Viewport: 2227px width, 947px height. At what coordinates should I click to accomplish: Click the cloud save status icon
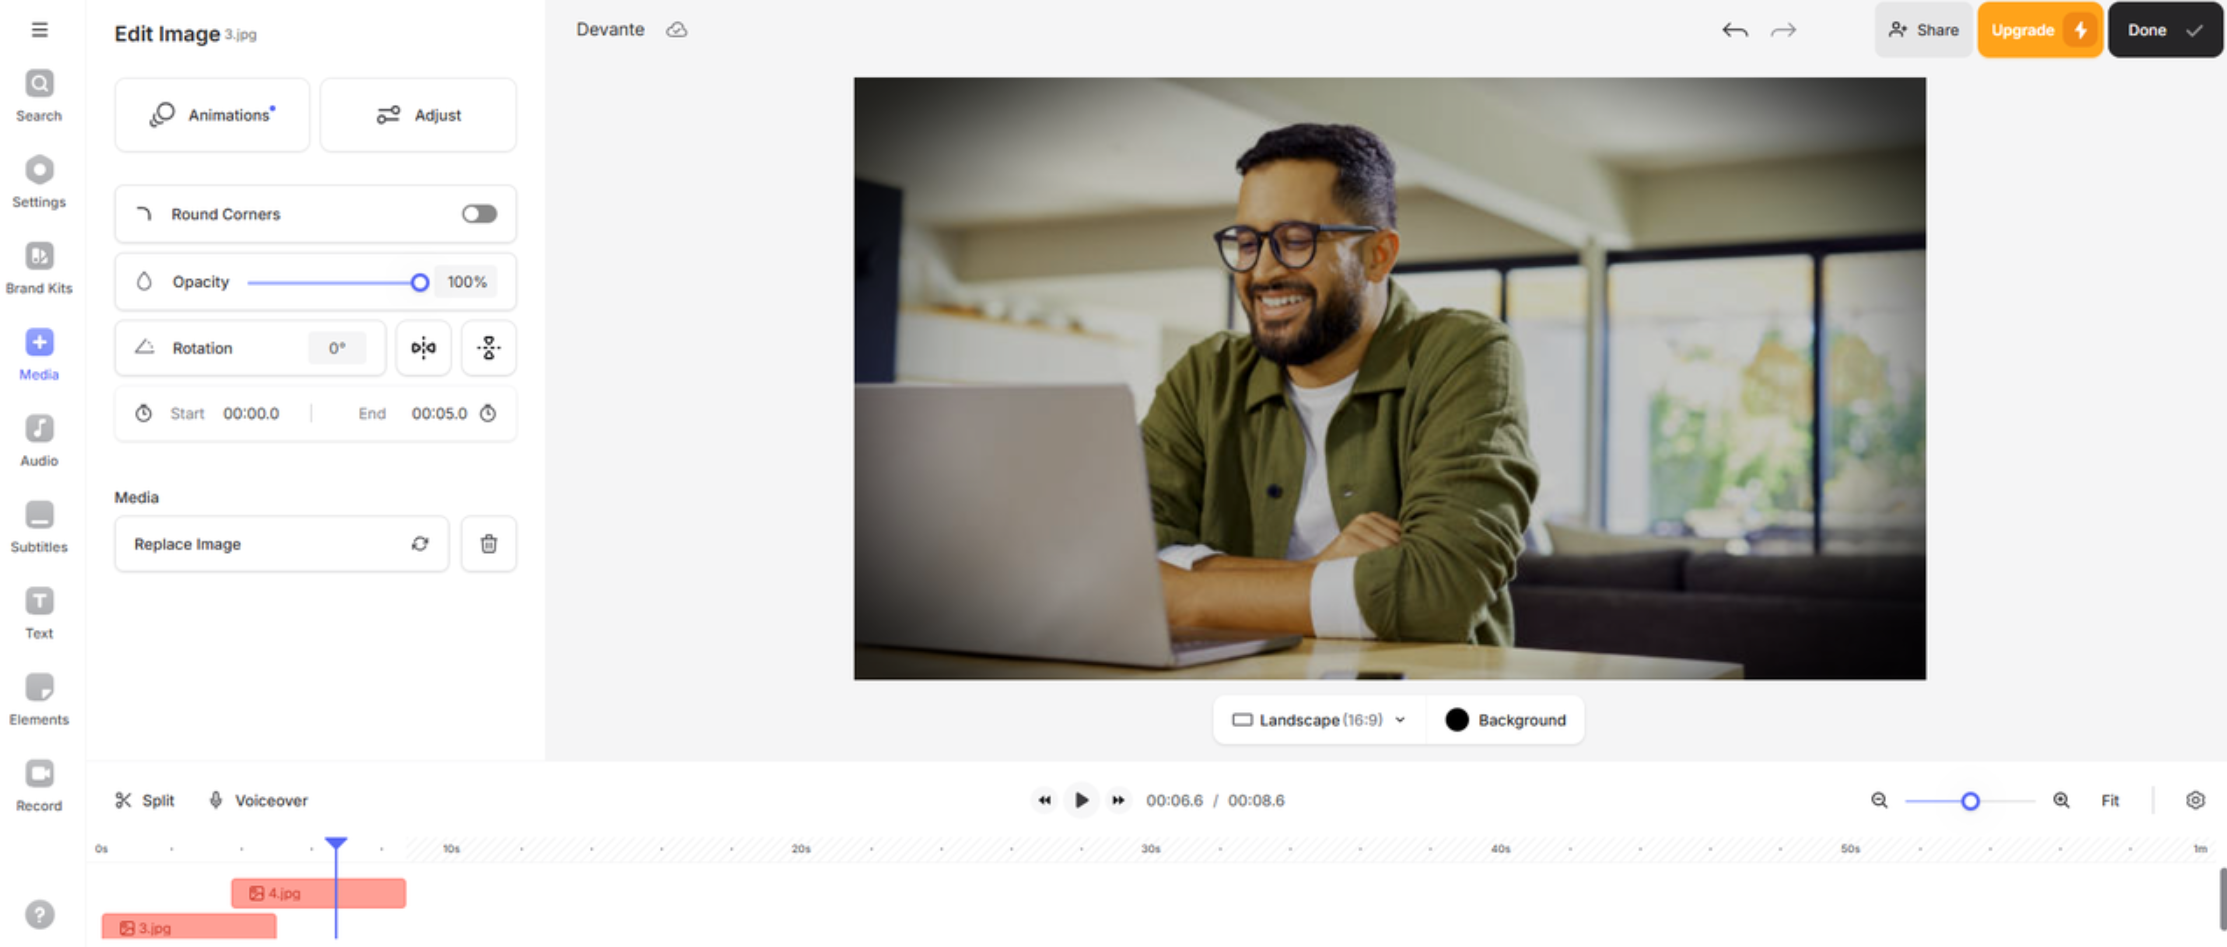click(677, 30)
